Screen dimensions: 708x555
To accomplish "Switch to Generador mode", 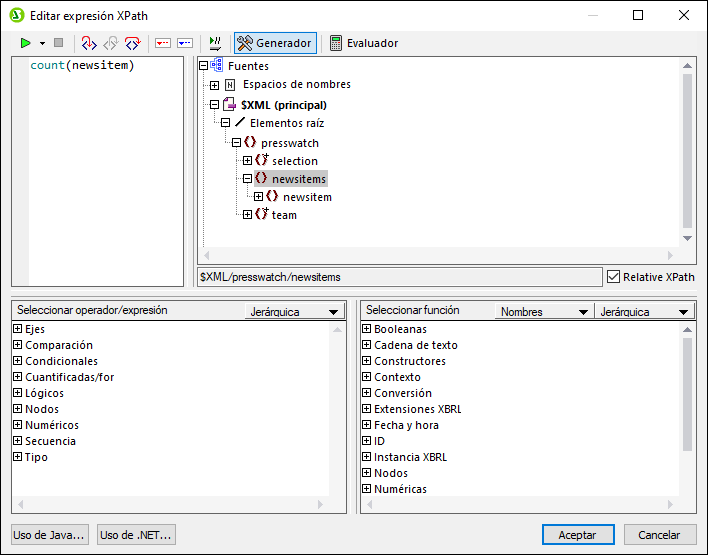I will [275, 43].
